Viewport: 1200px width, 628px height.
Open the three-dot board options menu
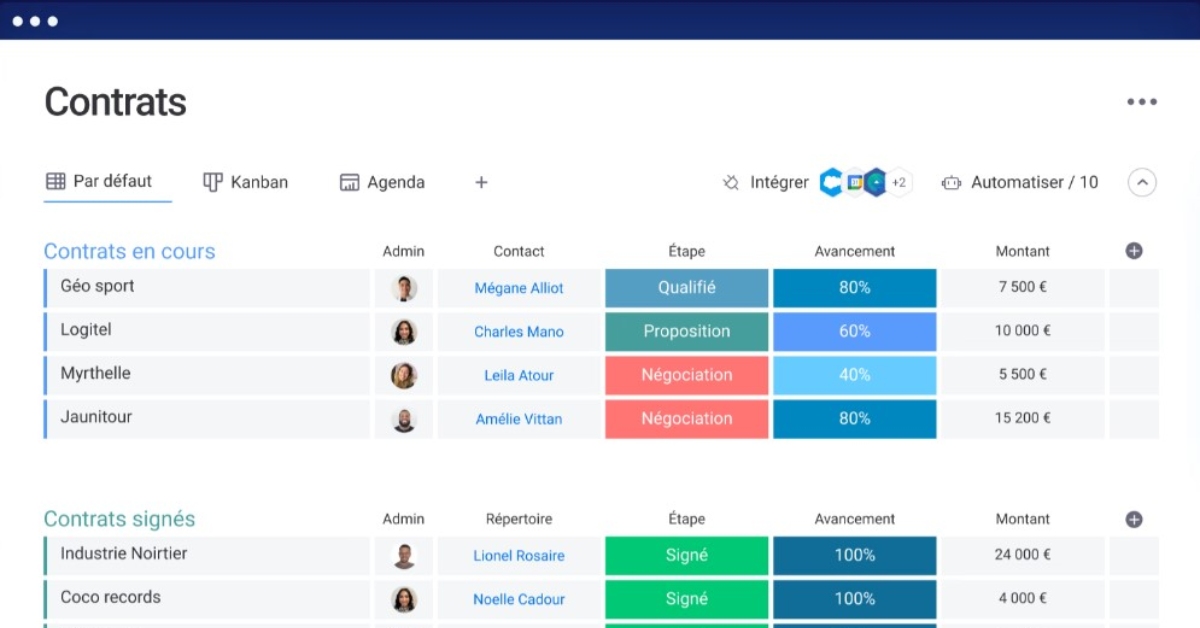point(1141,102)
